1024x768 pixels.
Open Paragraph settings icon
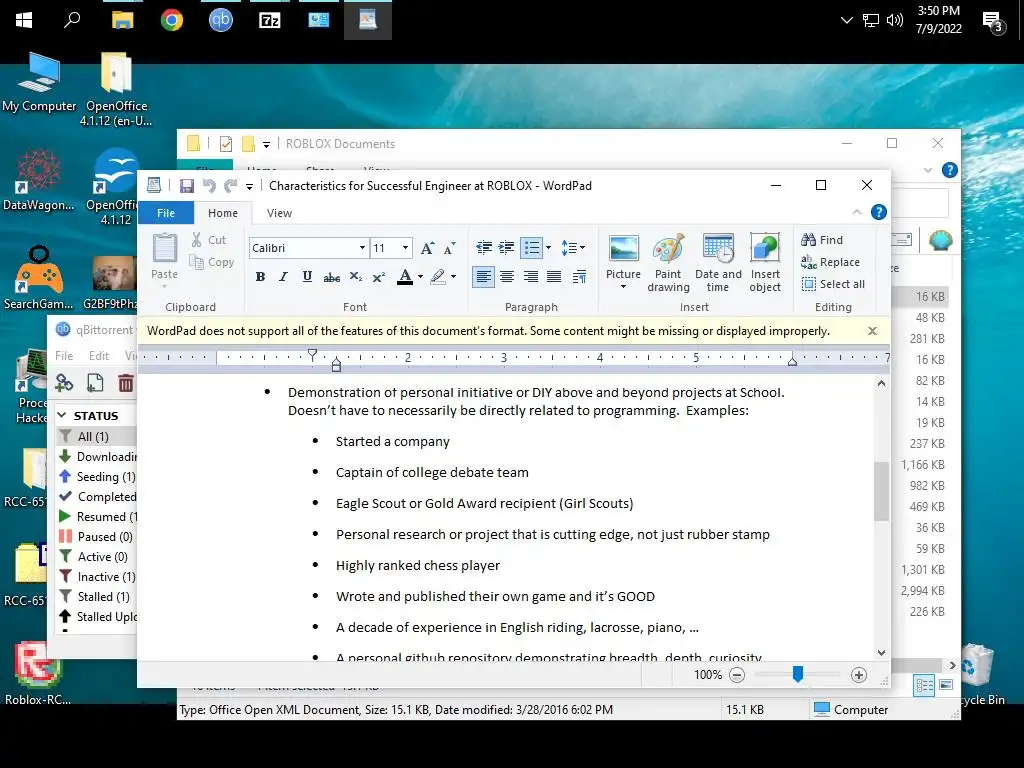point(579,277)
